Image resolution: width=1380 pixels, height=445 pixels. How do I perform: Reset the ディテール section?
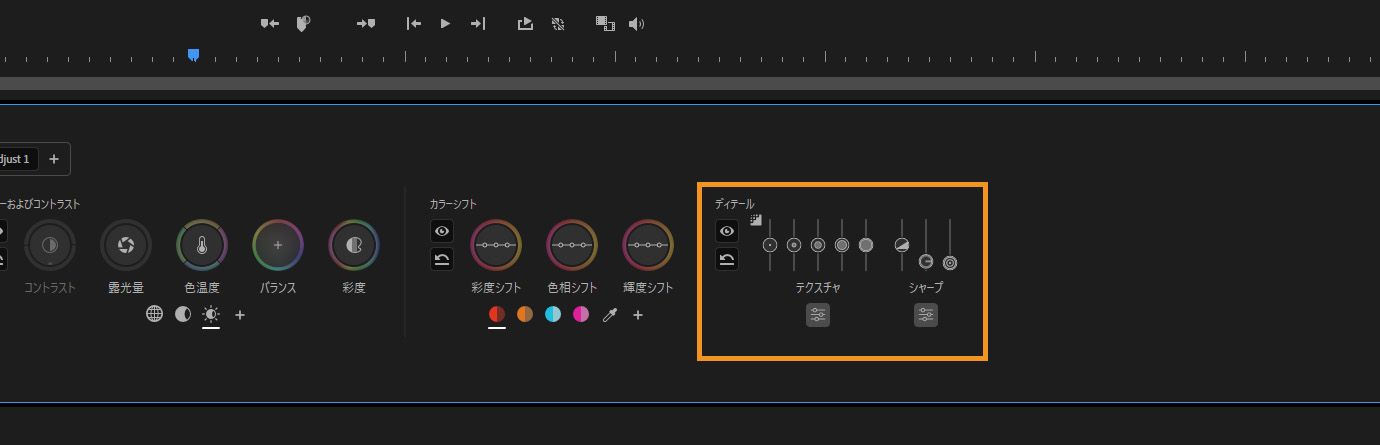(727, 260)
